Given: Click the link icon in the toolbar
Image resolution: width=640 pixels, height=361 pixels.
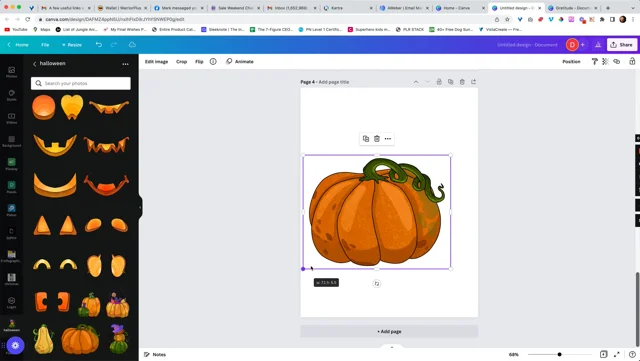Looking at the screenshot, I should 617,61.
